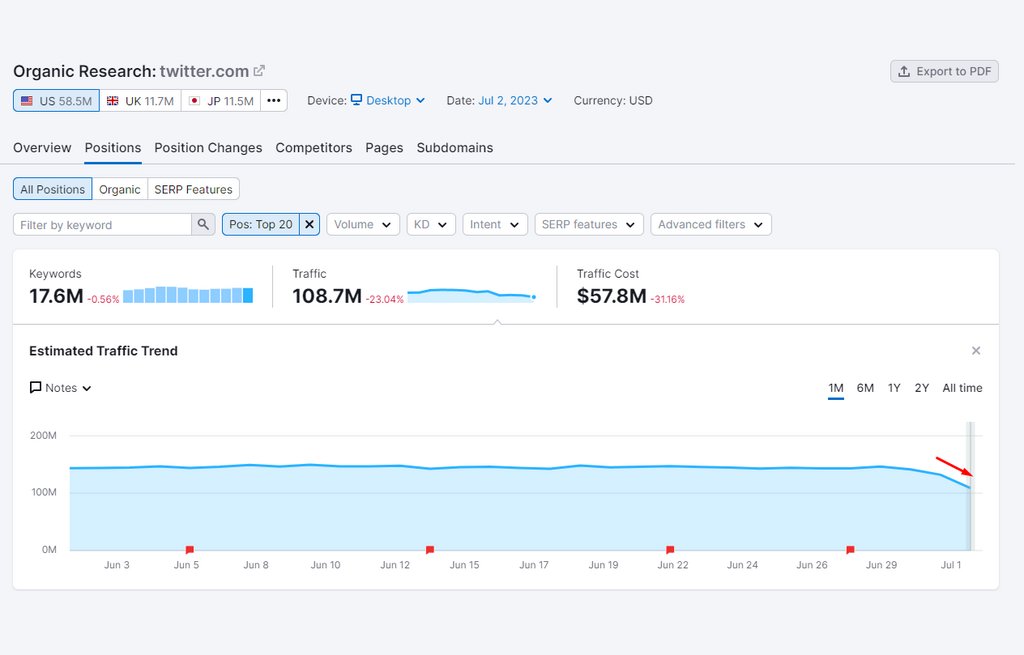
Task: Click the red note flag near Jun 26
Action: click(x=850, y=550)
